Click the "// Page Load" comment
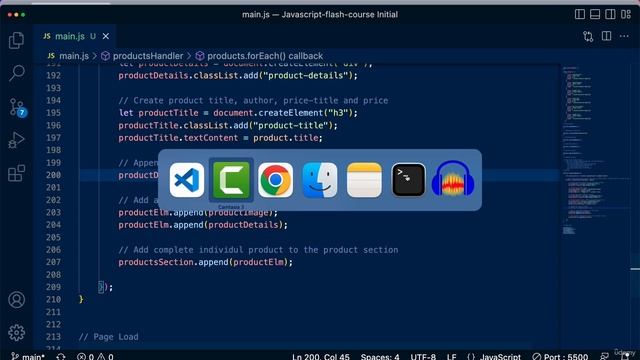 109,337
